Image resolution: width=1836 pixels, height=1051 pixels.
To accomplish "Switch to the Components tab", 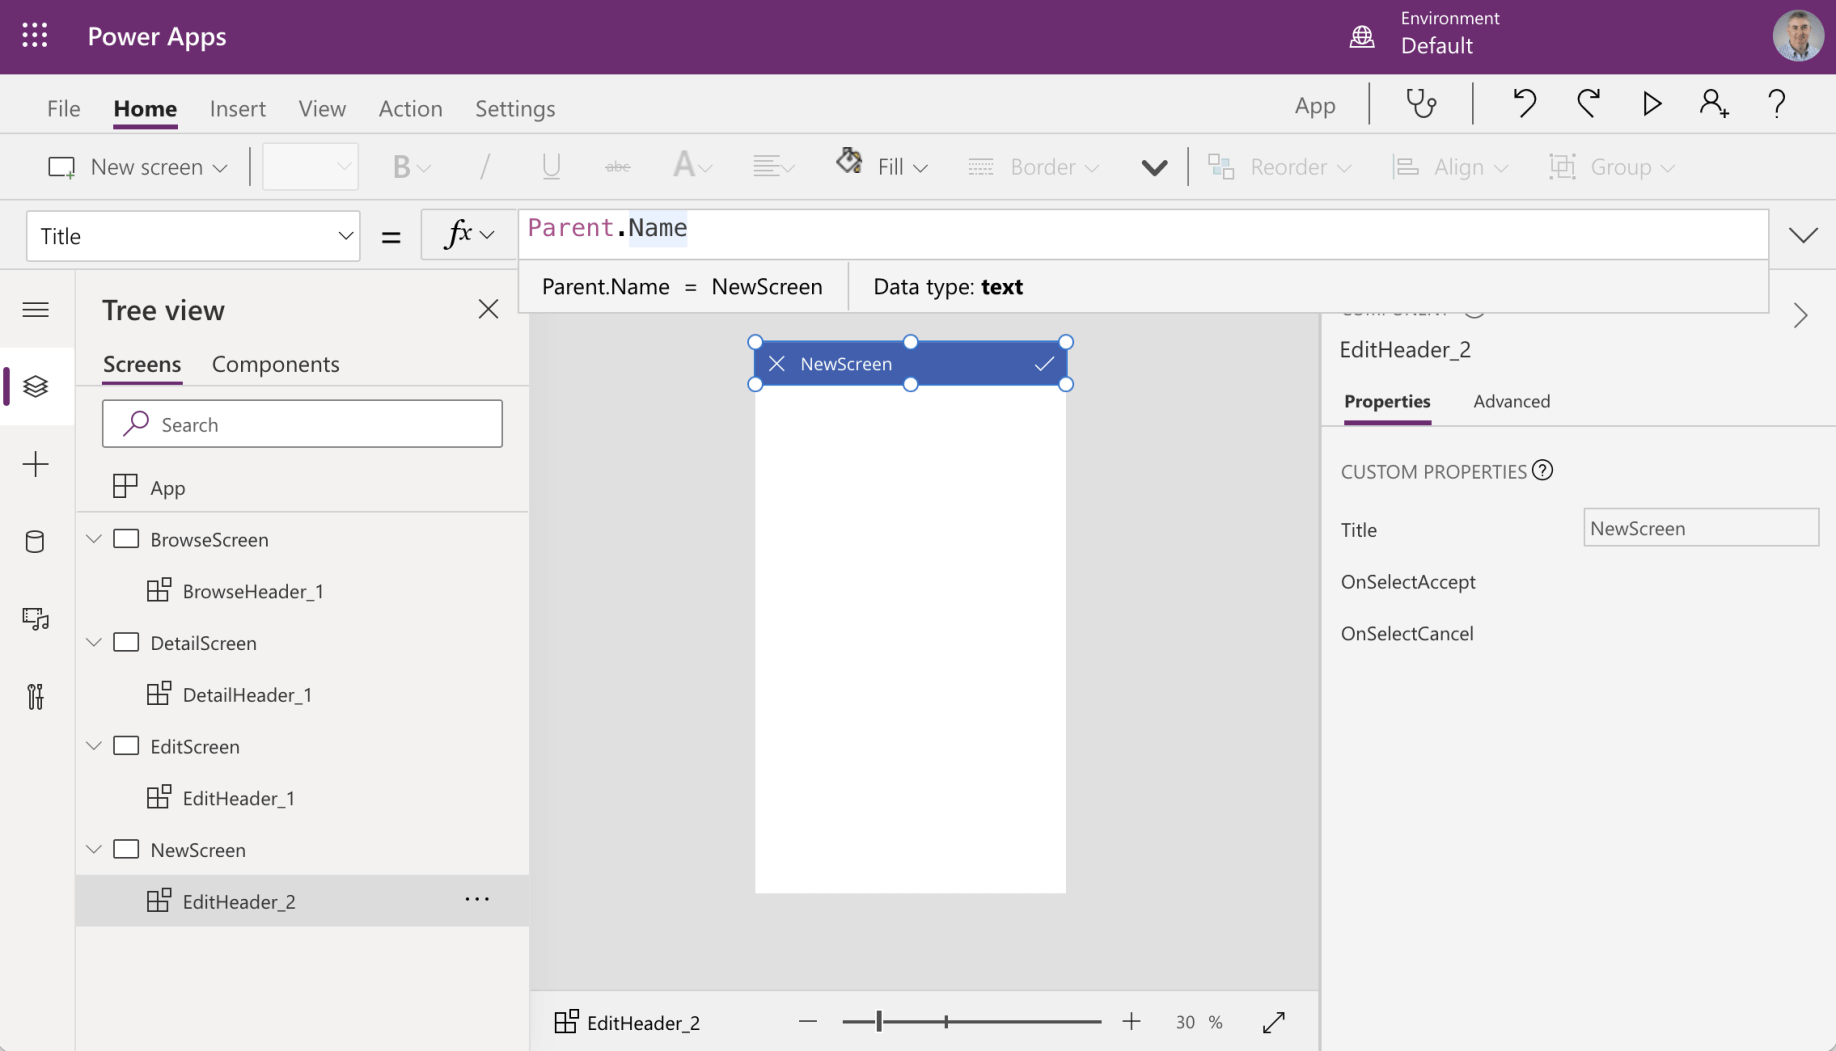I will pyautogui.click(x=275, y=364).
